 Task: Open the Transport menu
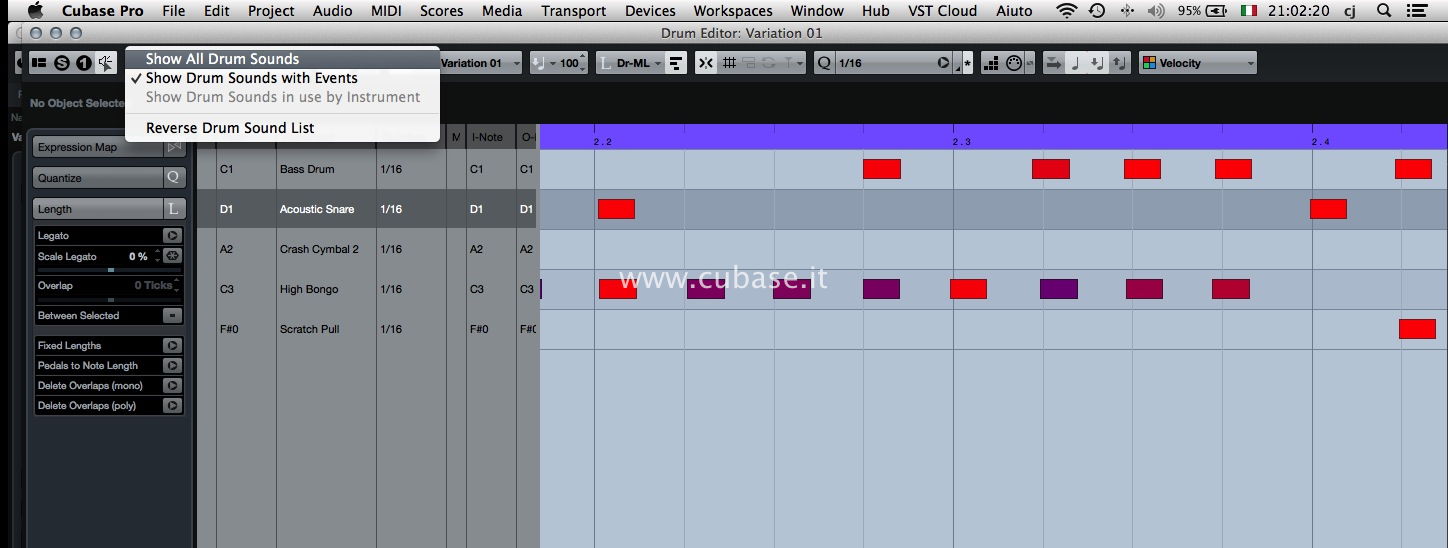(x=573, y=11)
